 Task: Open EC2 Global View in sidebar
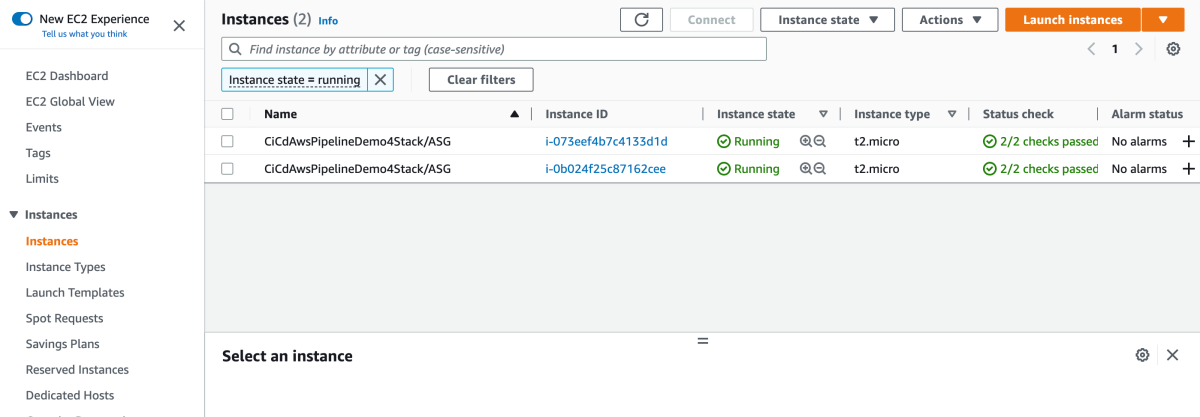[x=70, y=102]
